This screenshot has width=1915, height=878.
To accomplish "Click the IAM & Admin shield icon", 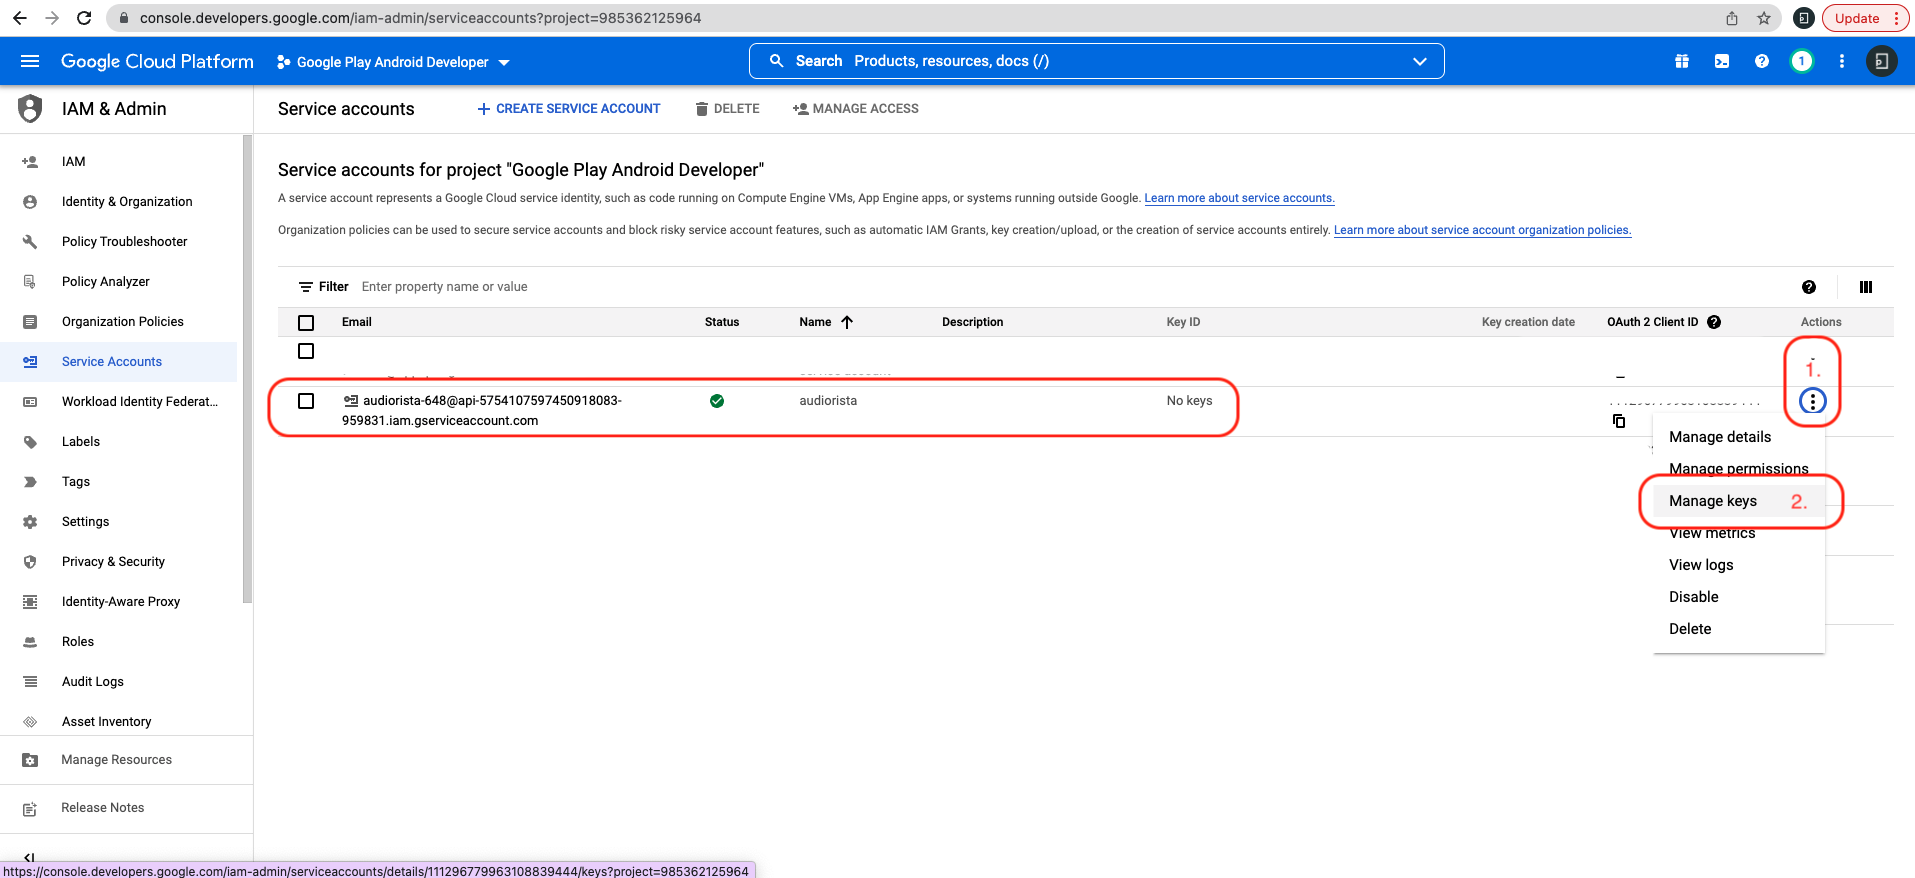I will [x=30, y=108].
